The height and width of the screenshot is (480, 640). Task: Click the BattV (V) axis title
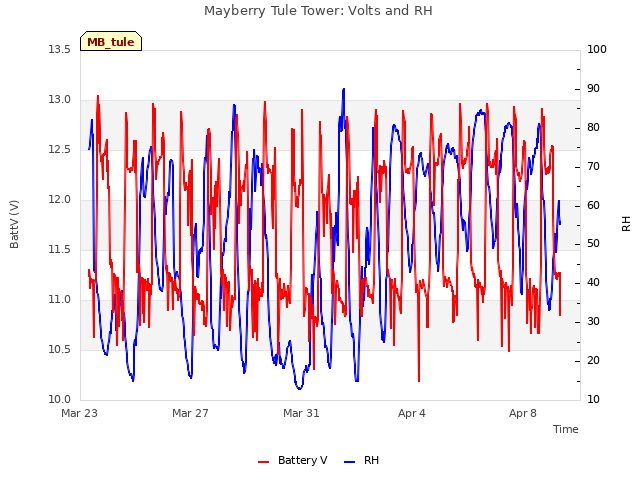14,224
